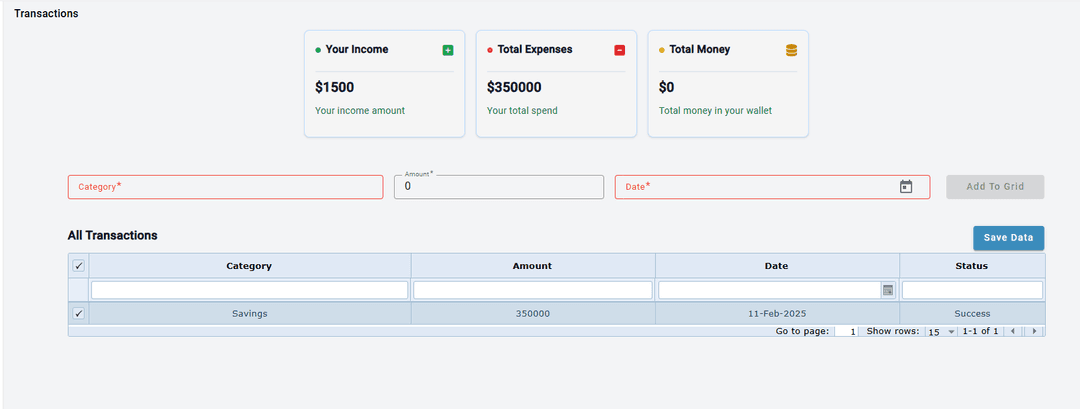Focus the Amount input field
The width and height of the screenshot is (1080, 409).
point(499,187)
